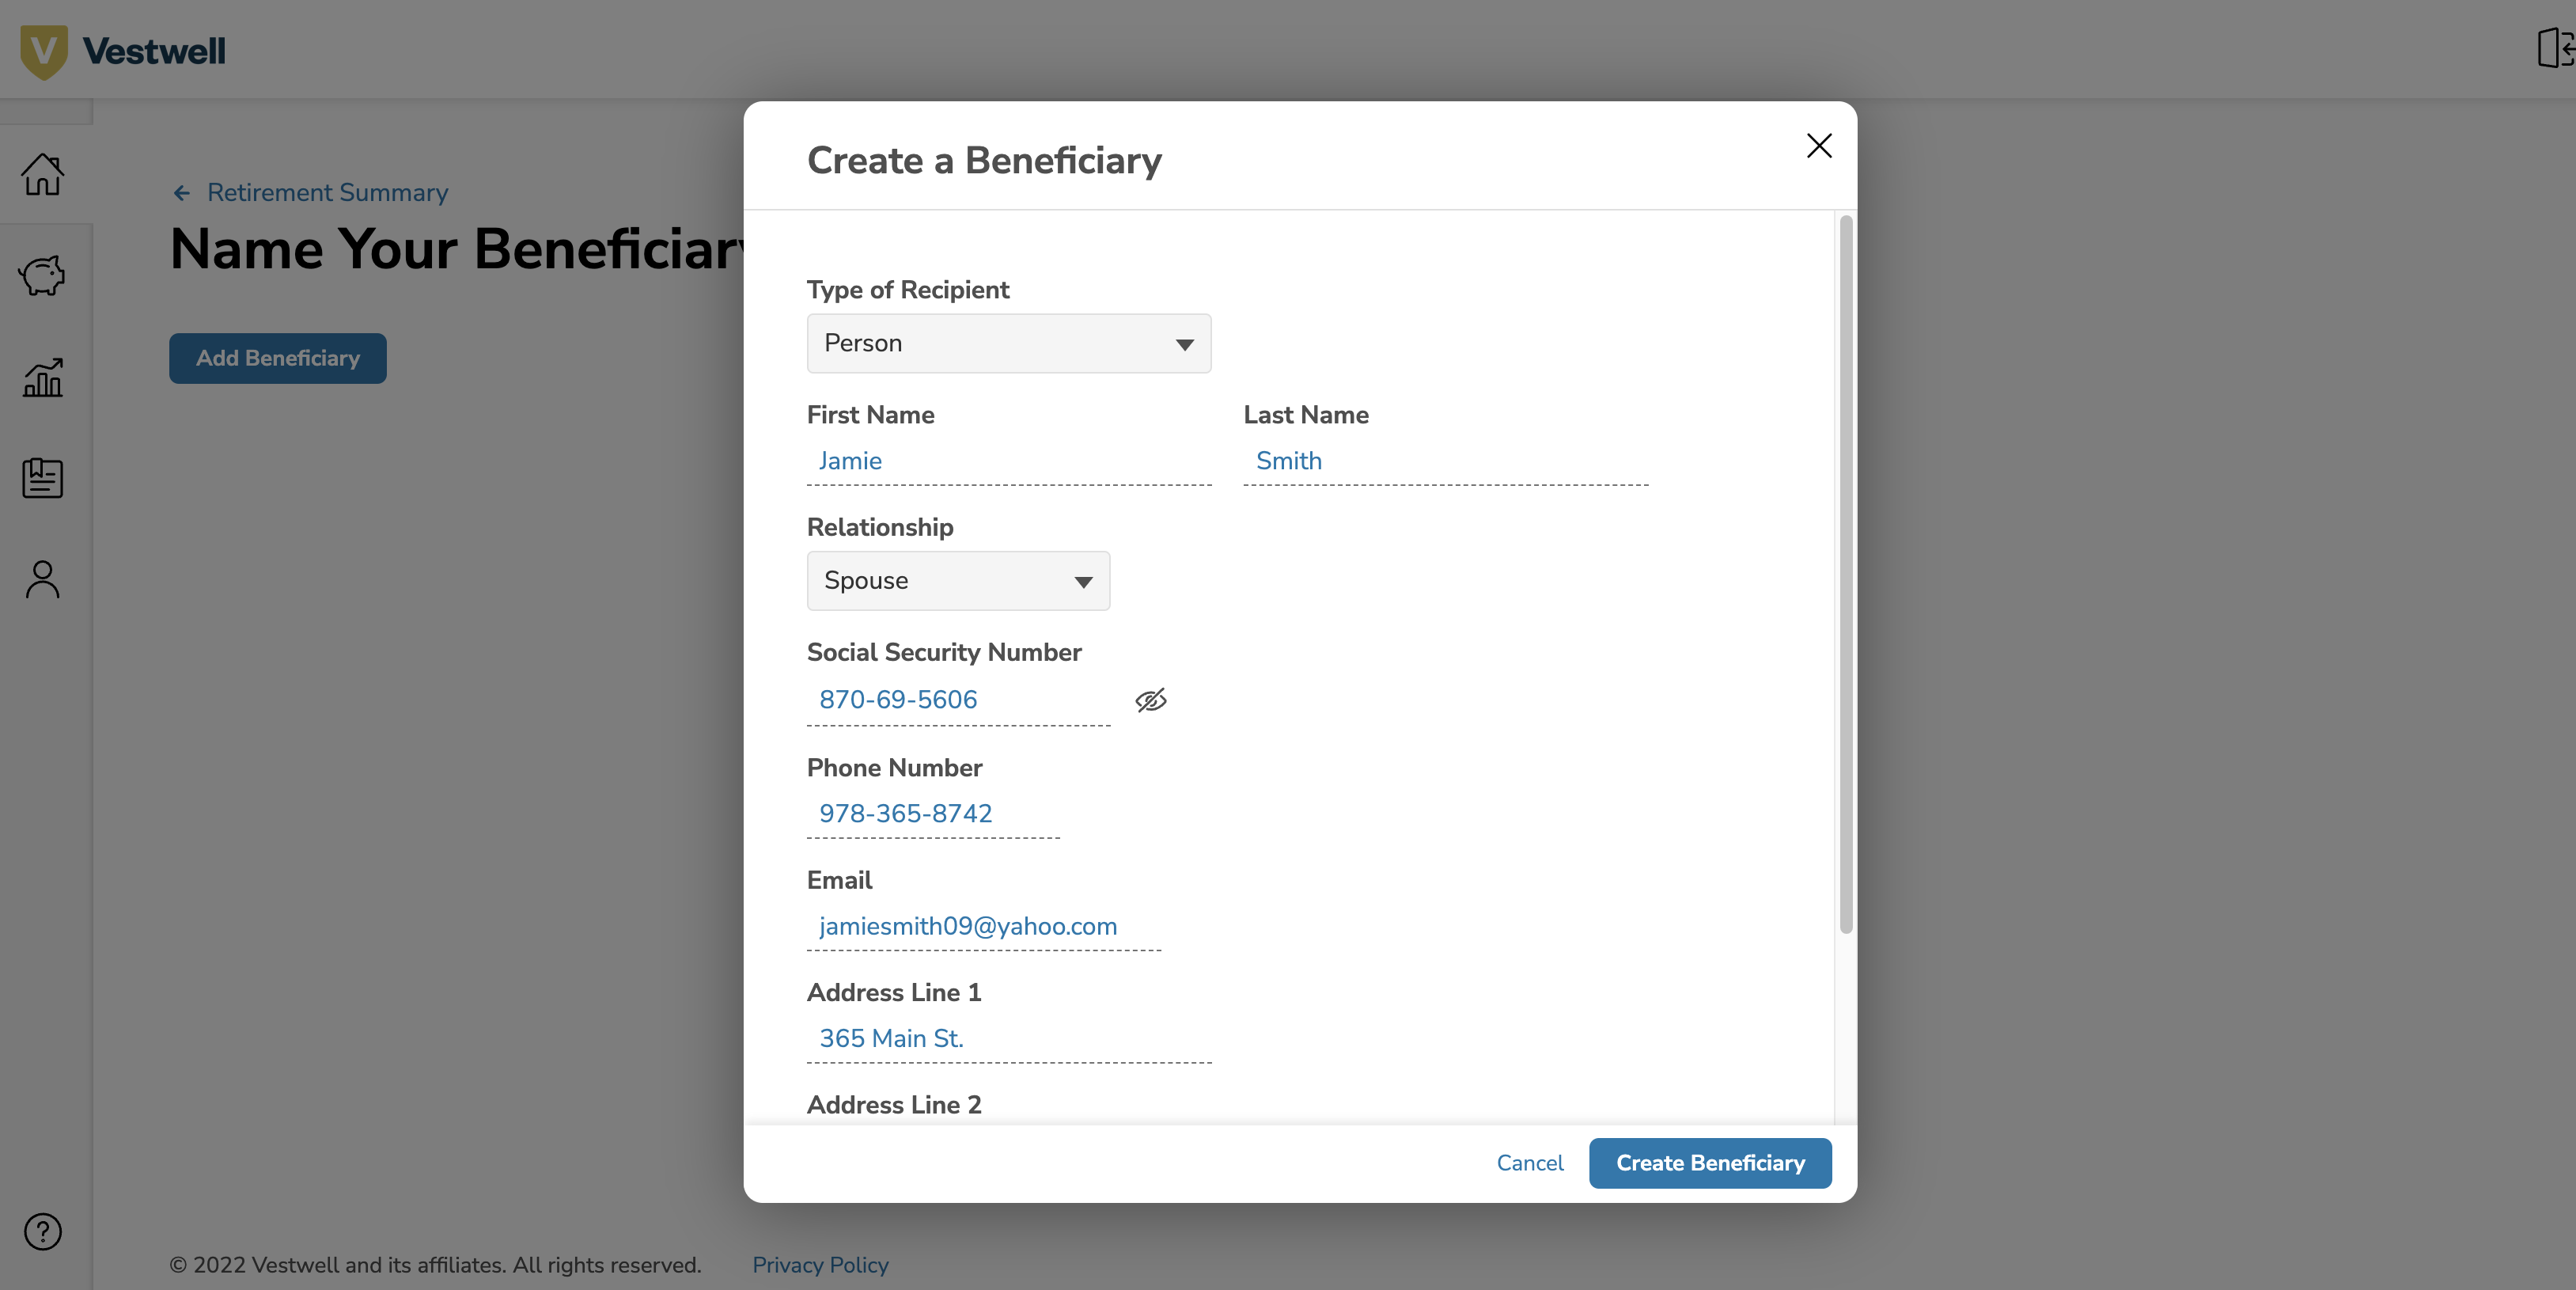Toggle visibility of the Social Security Number
Image resolution: width=2576 pixels, height=1290 pixels.
point(1150,700)
